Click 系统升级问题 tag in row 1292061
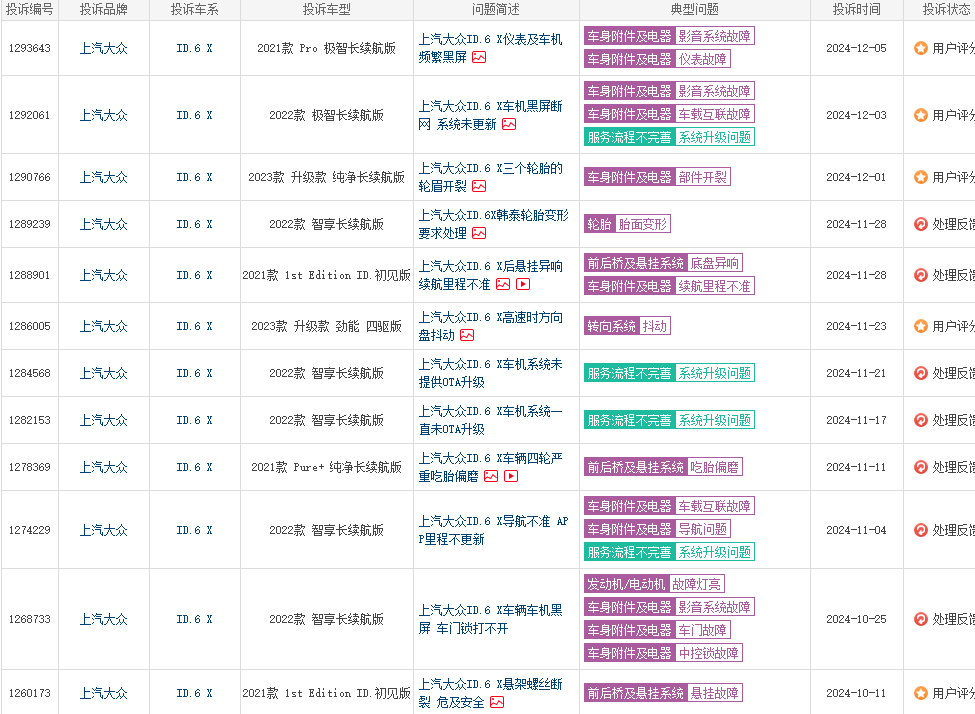Screen dimensions: 975x714 [x=714, y=137]
